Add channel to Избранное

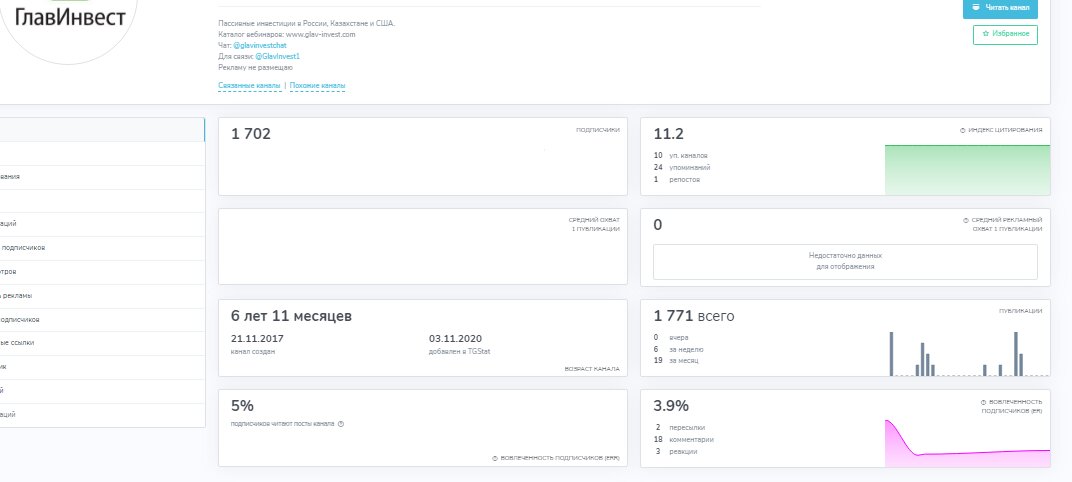[1005, 34]
